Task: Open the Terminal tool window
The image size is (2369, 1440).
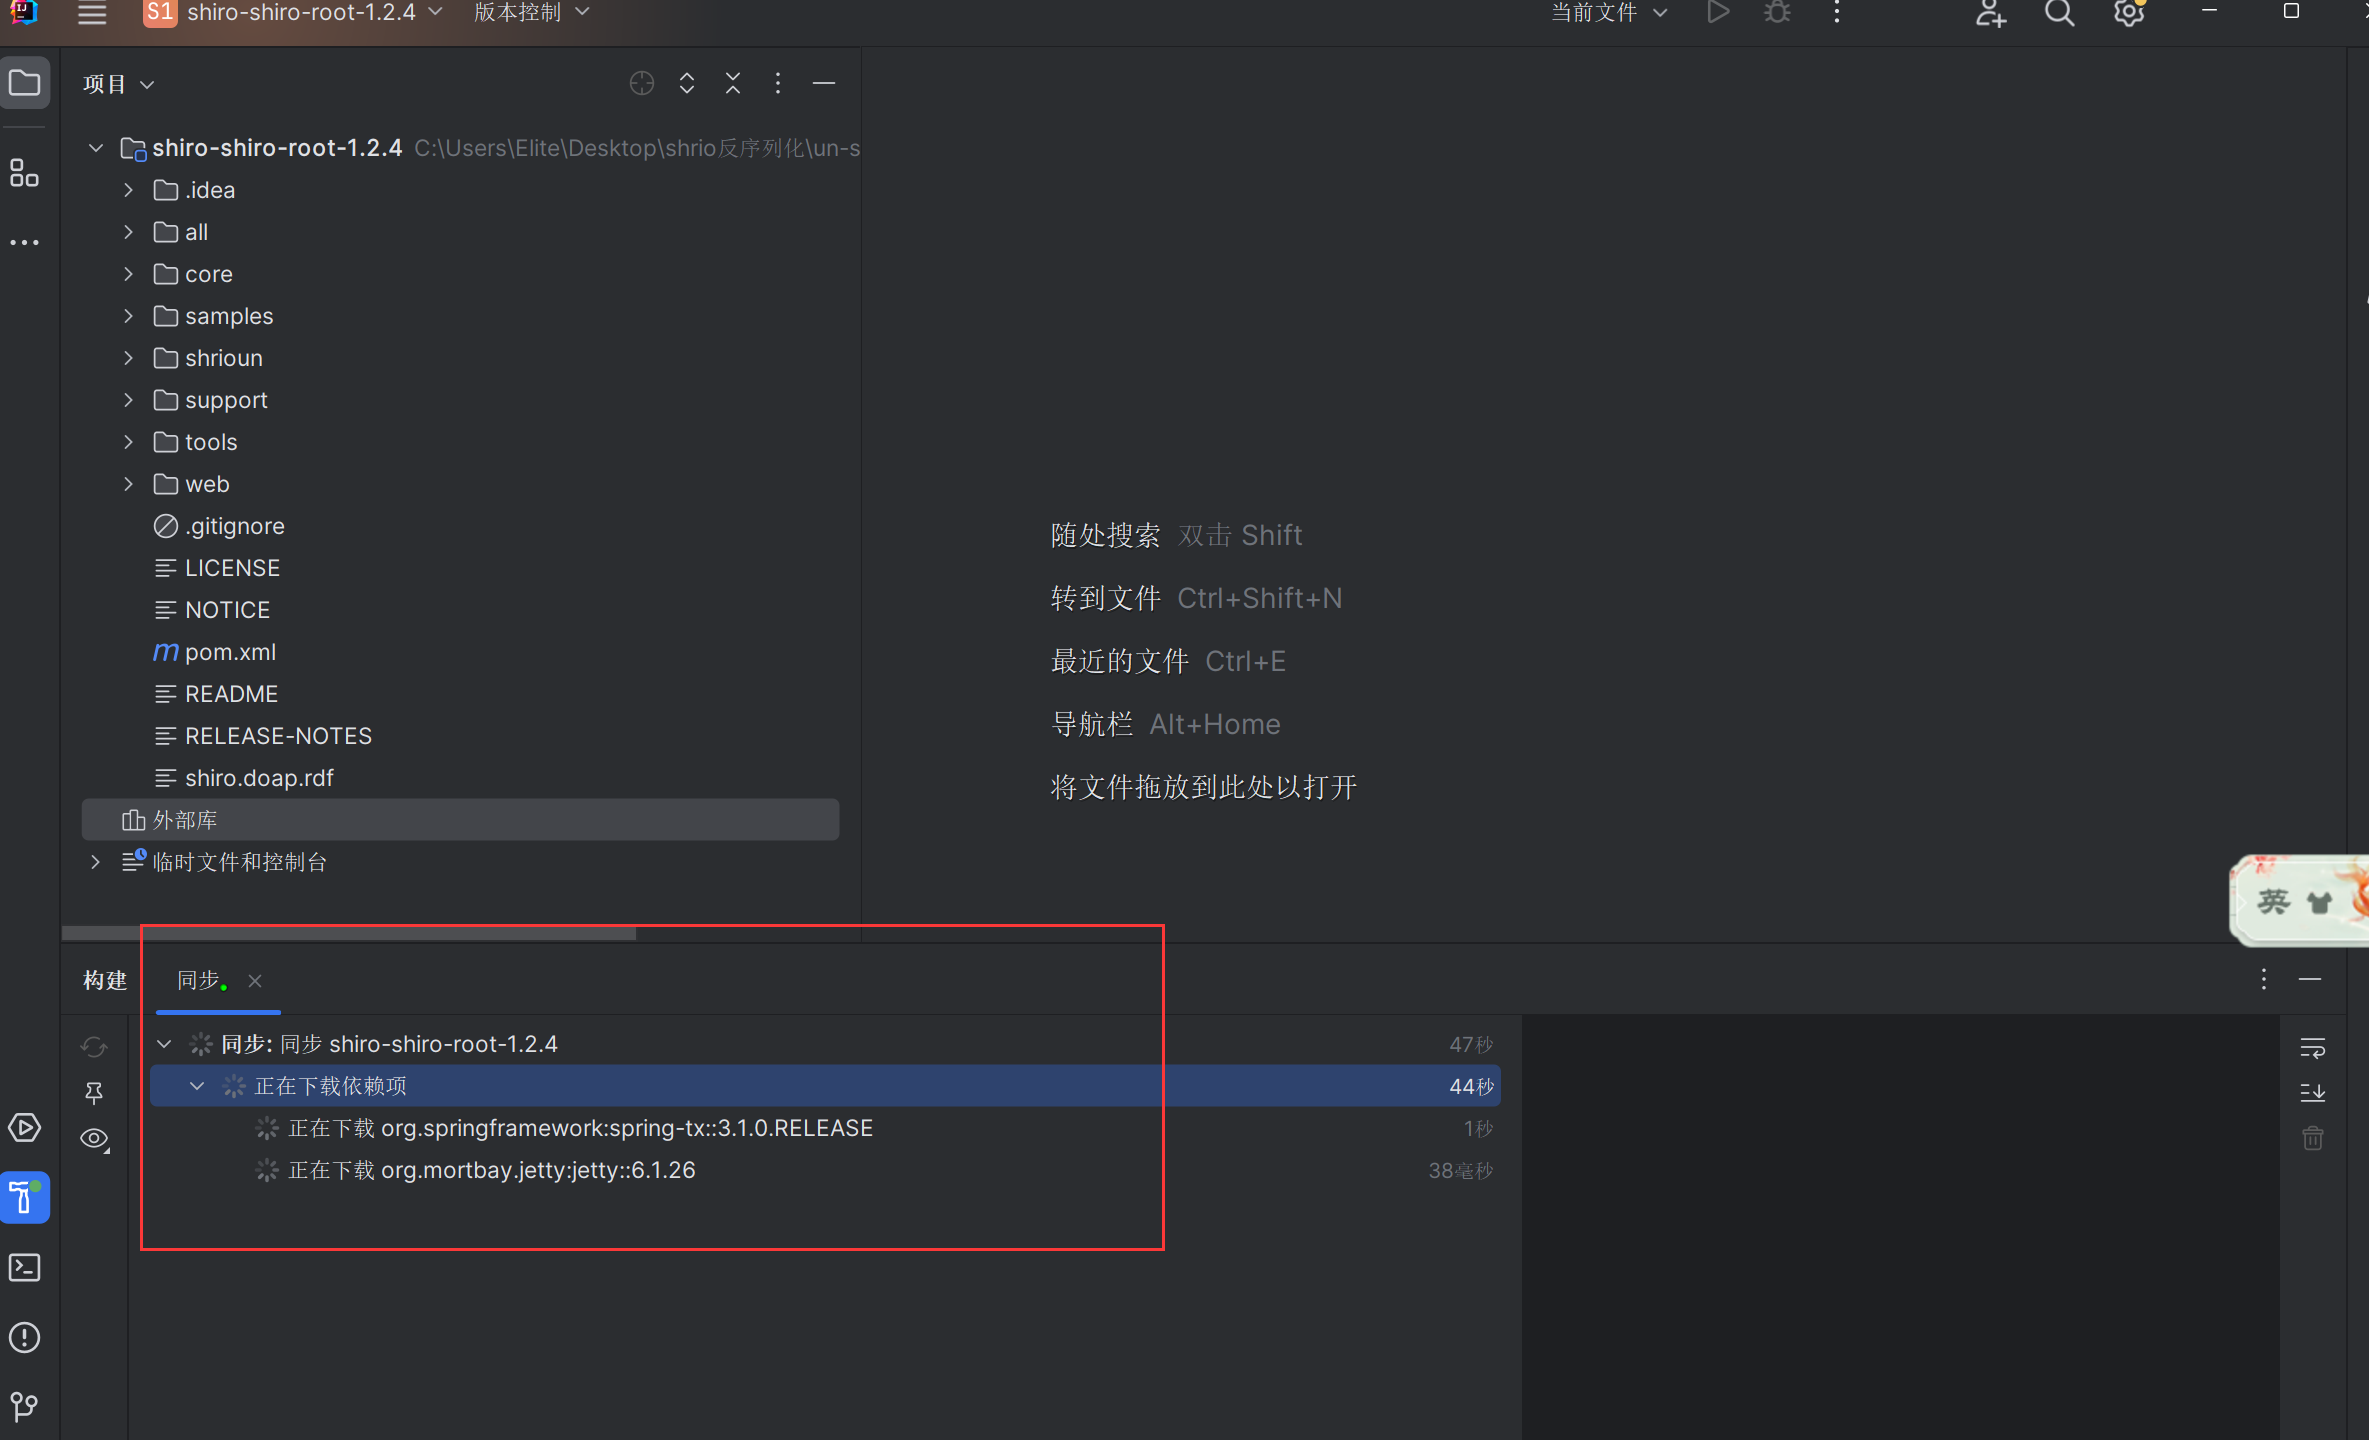Action: pyautogui.click(x=24, y=1267)
